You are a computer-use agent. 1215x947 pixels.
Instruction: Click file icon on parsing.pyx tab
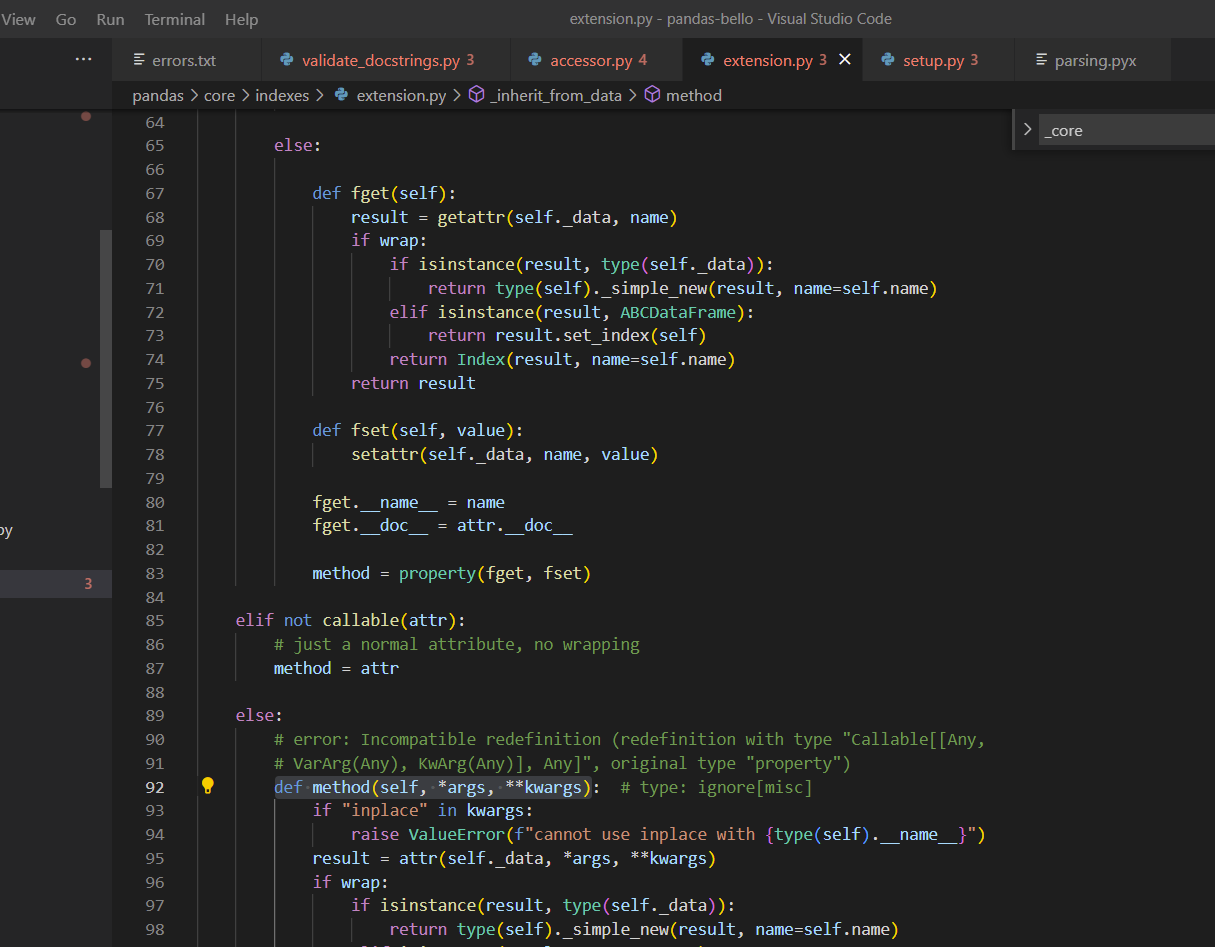pos(1041,60)
